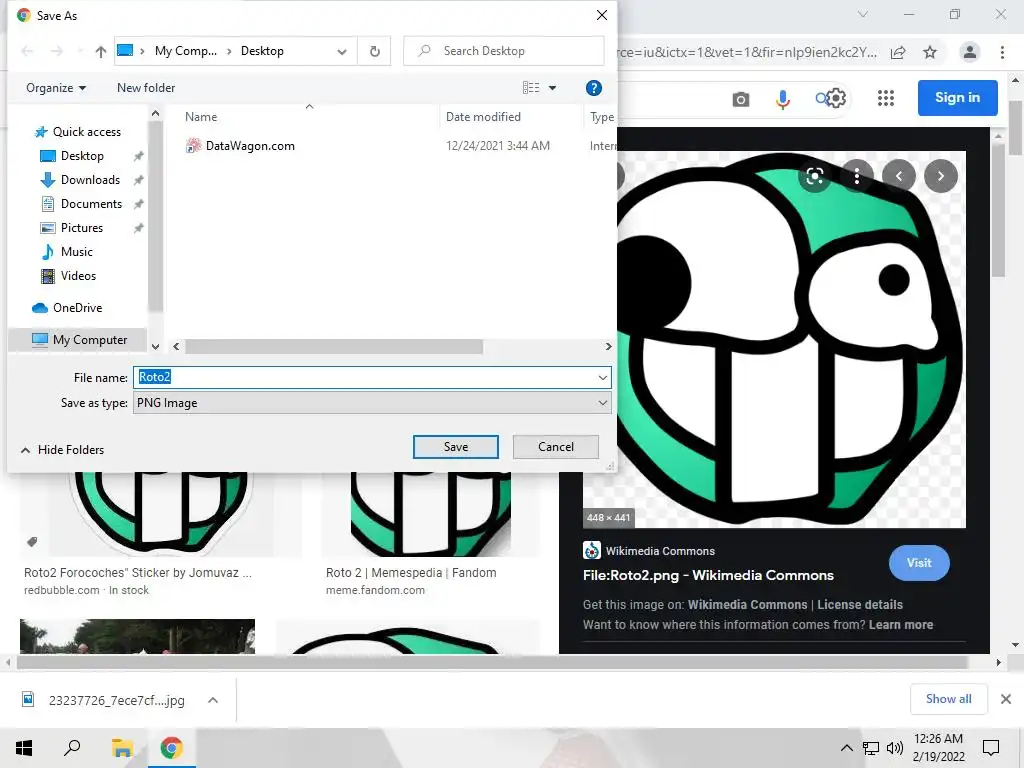
Task: Open the Save as type dropdown
Action: pos(372,403)
